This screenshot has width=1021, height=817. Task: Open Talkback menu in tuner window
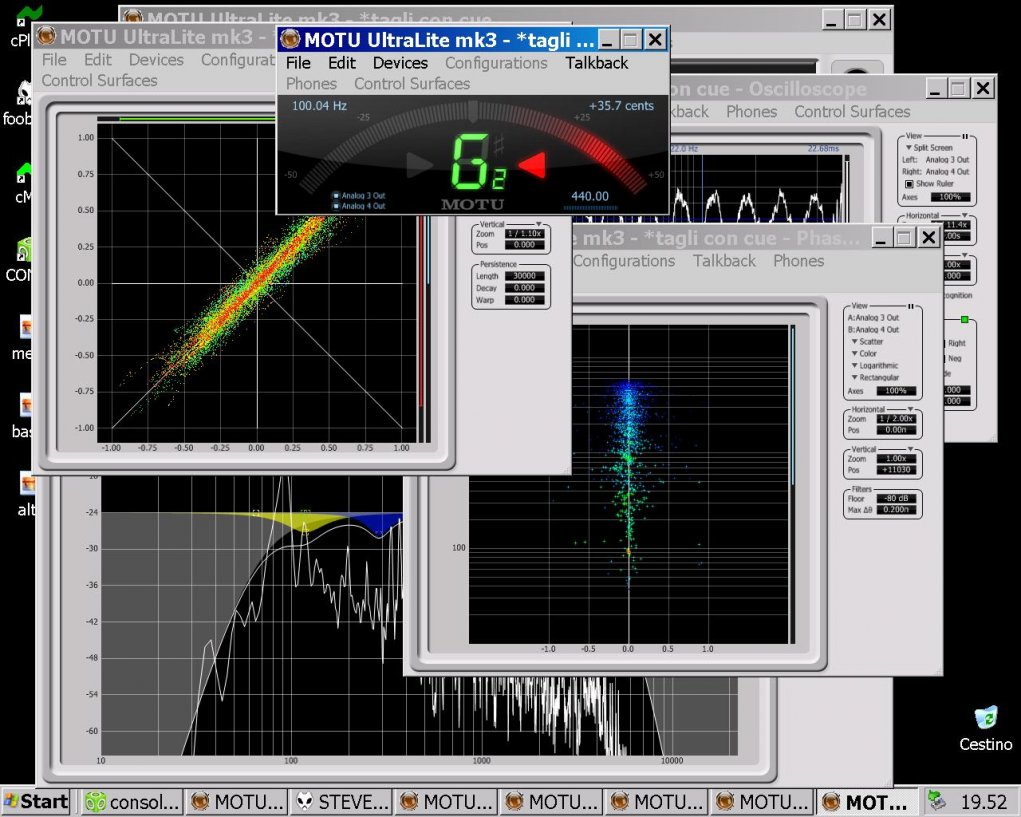click(596, 63)
